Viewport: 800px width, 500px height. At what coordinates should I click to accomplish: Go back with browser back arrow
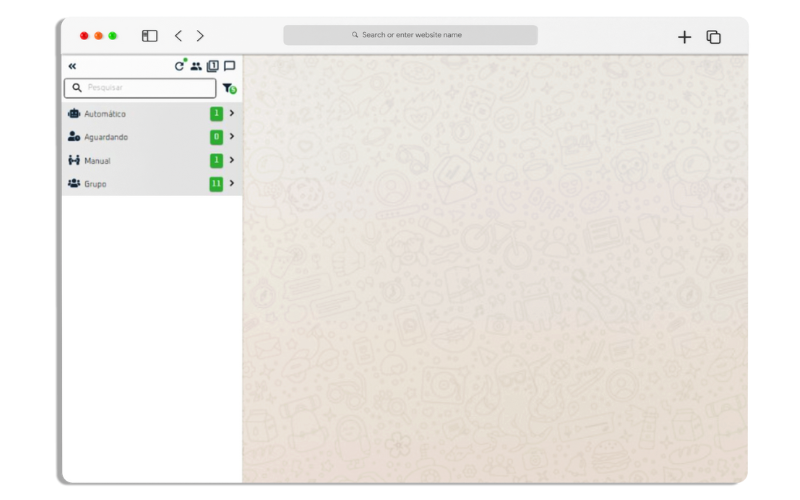point(178,36)
